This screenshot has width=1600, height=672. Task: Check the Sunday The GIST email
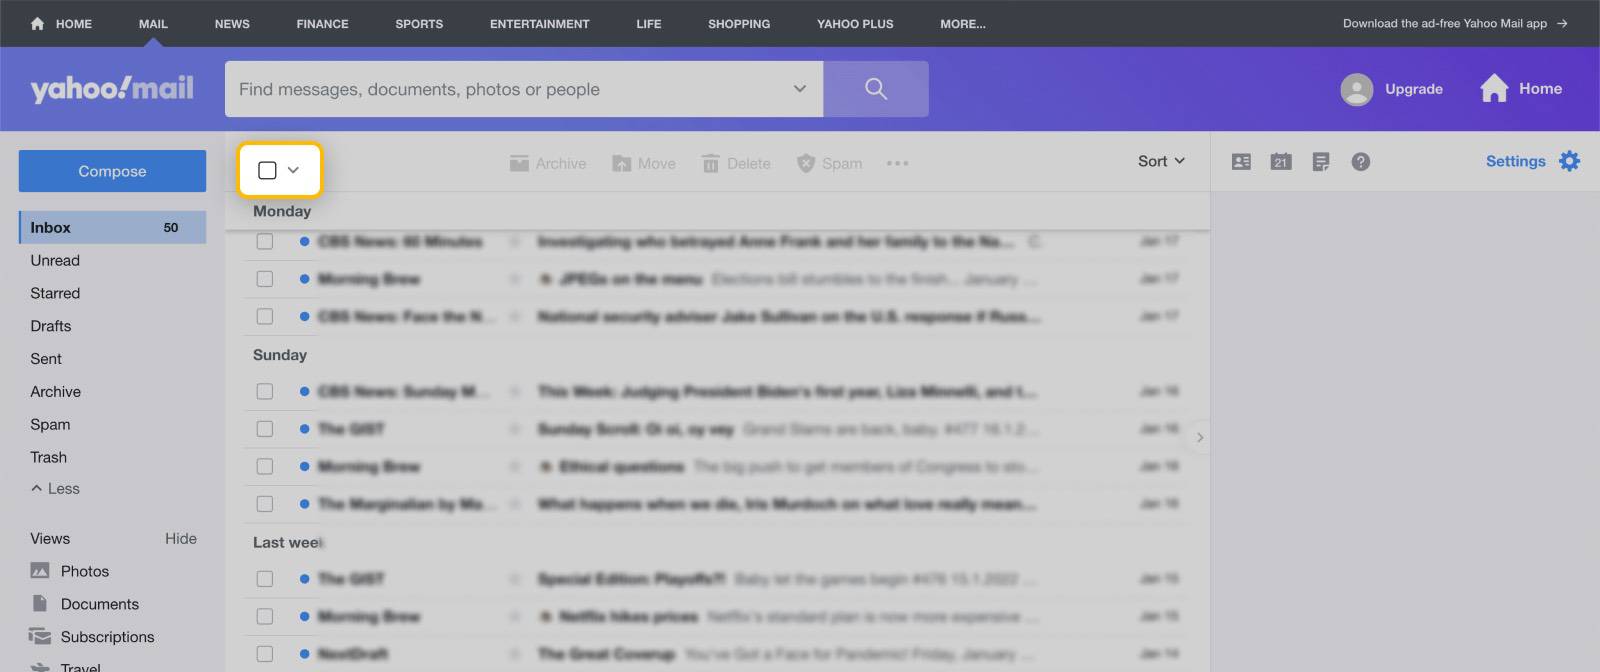click(x=265, y=429)
